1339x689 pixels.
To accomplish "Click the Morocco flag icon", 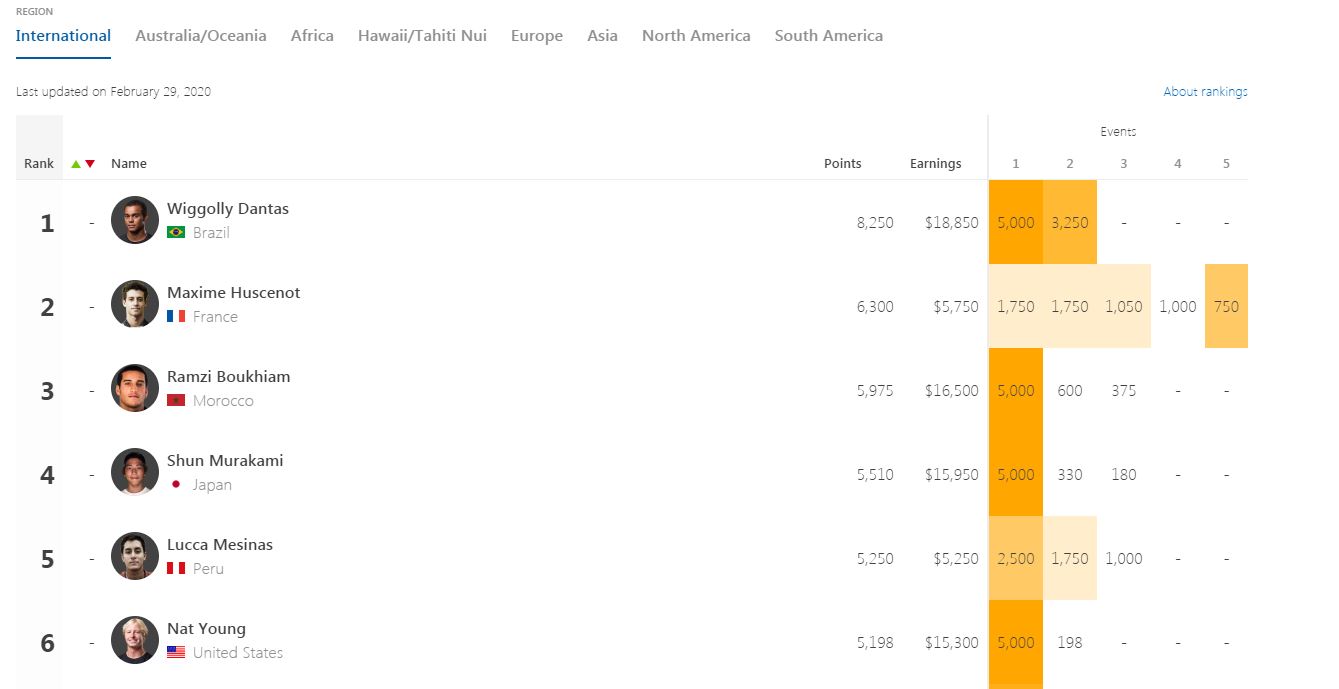I will pyautogui.click(x=176, y=401).
